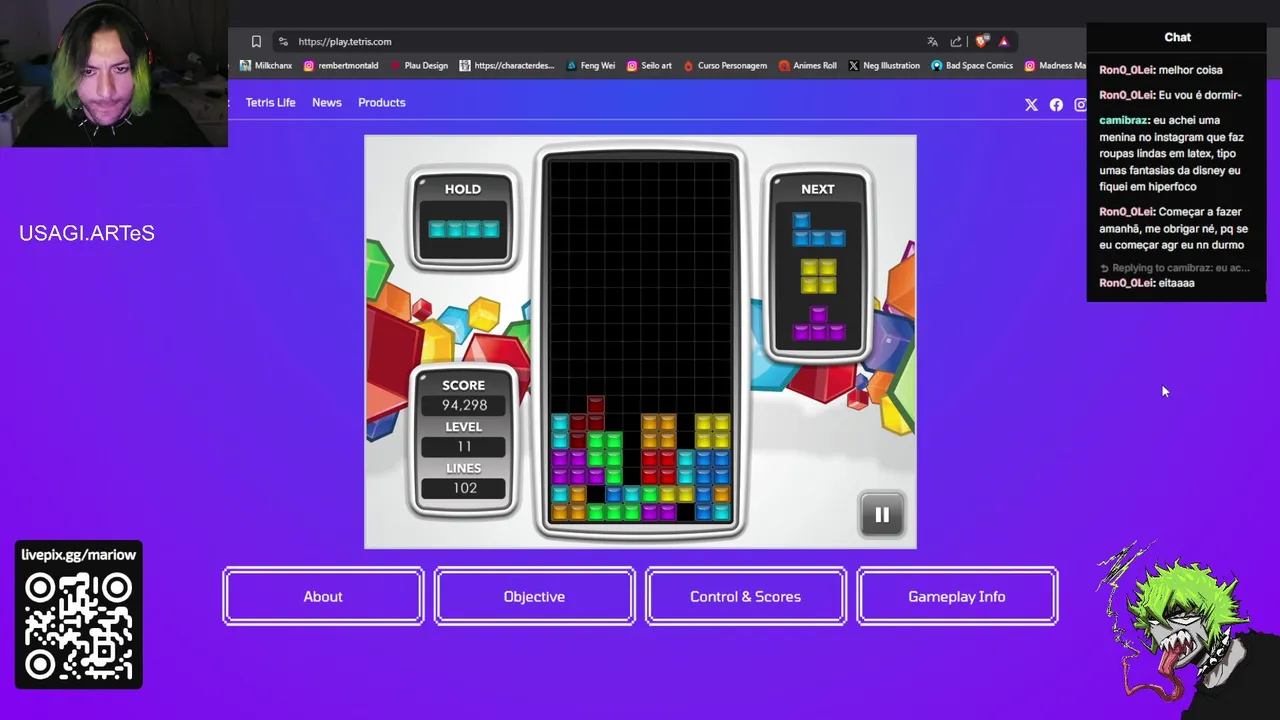Viewport: 1280px width, 720px height.
Task: Click the level value 11
Action: coord(463,446)
